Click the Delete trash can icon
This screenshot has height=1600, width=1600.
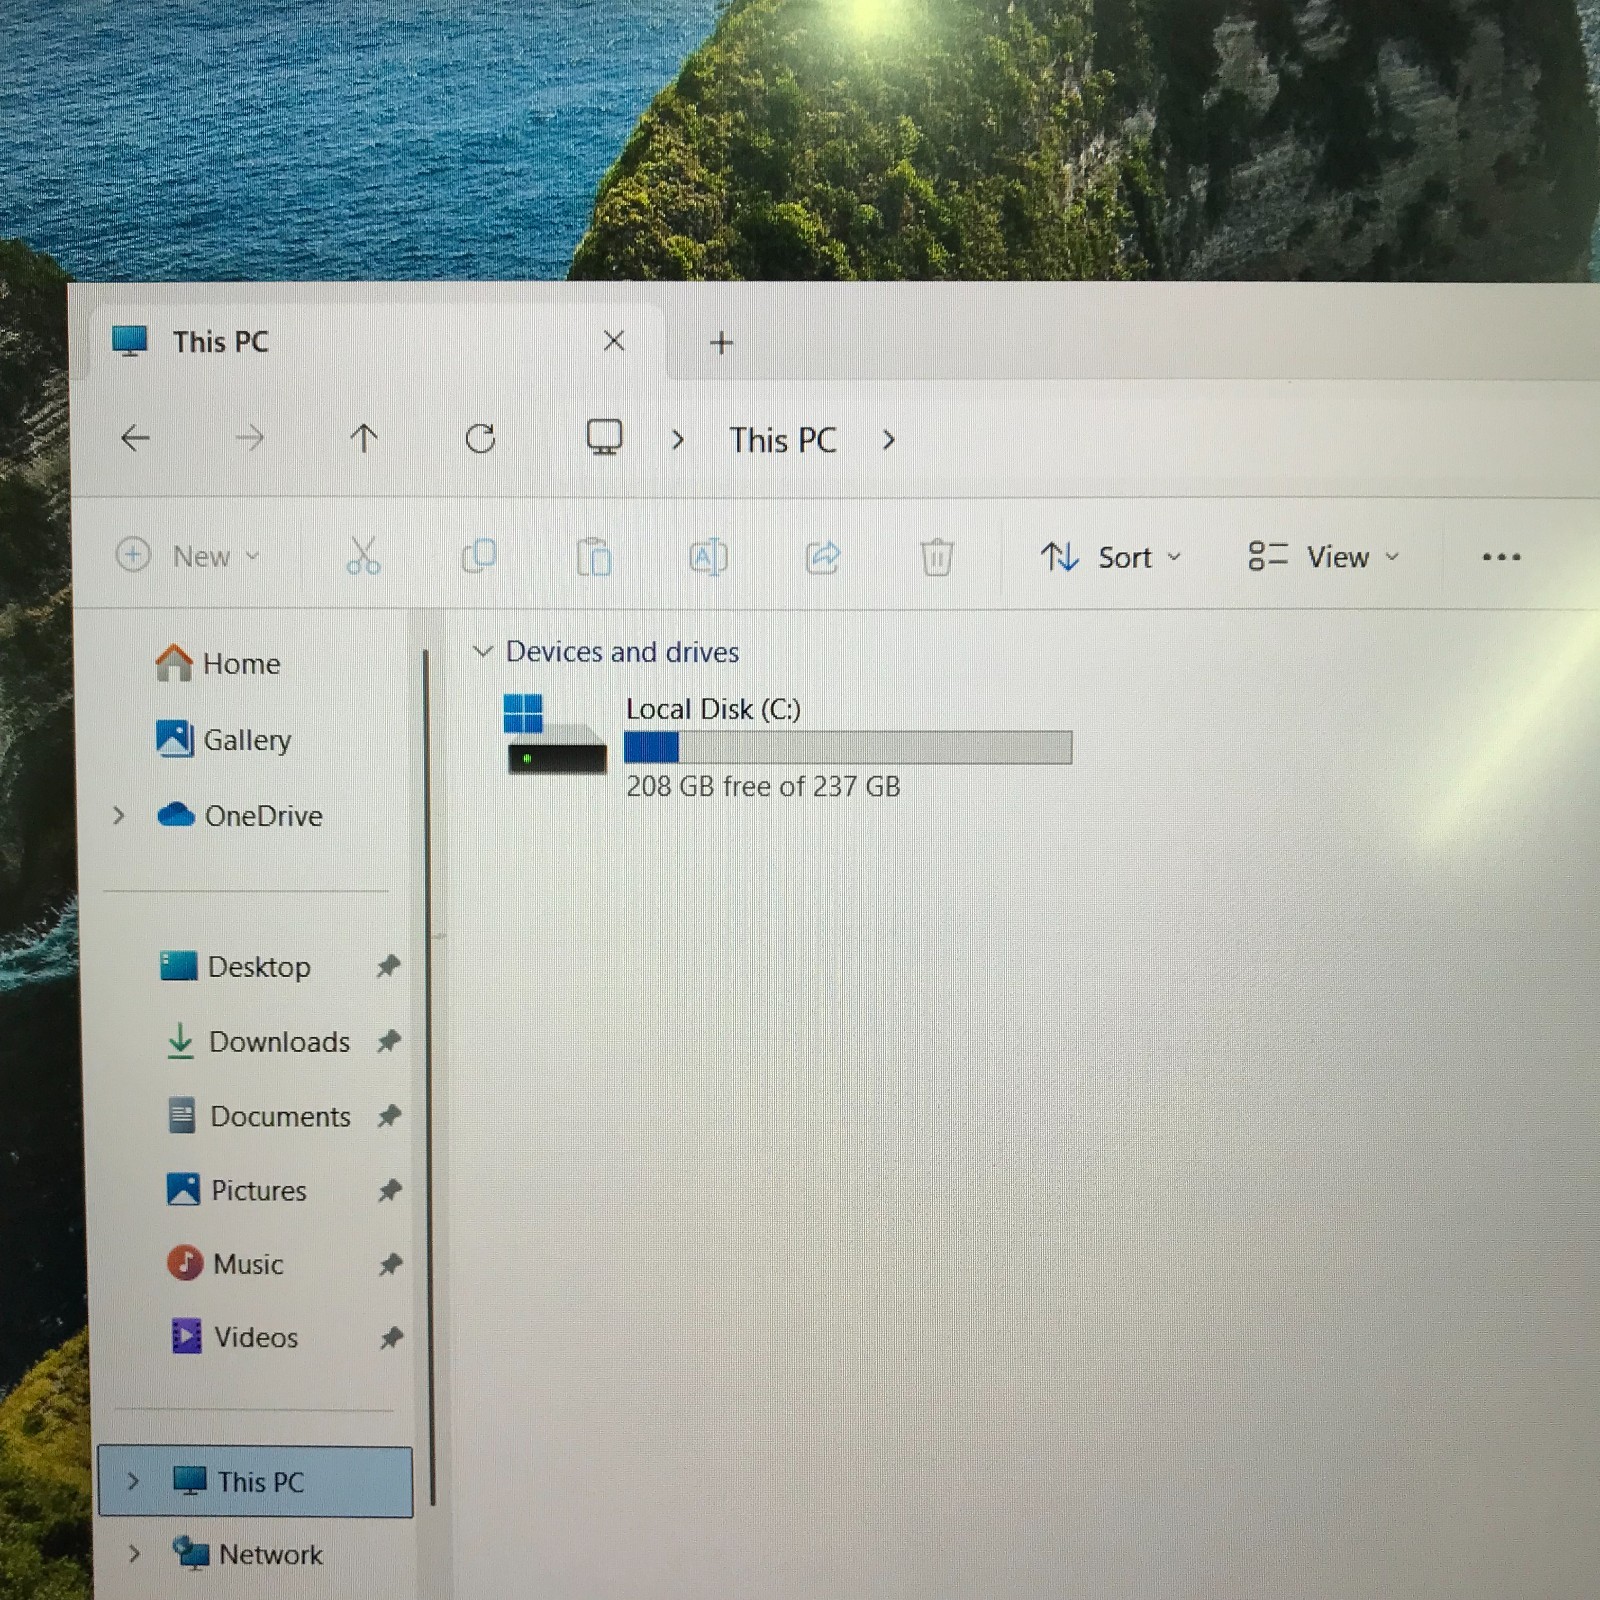tap(937, 557)
